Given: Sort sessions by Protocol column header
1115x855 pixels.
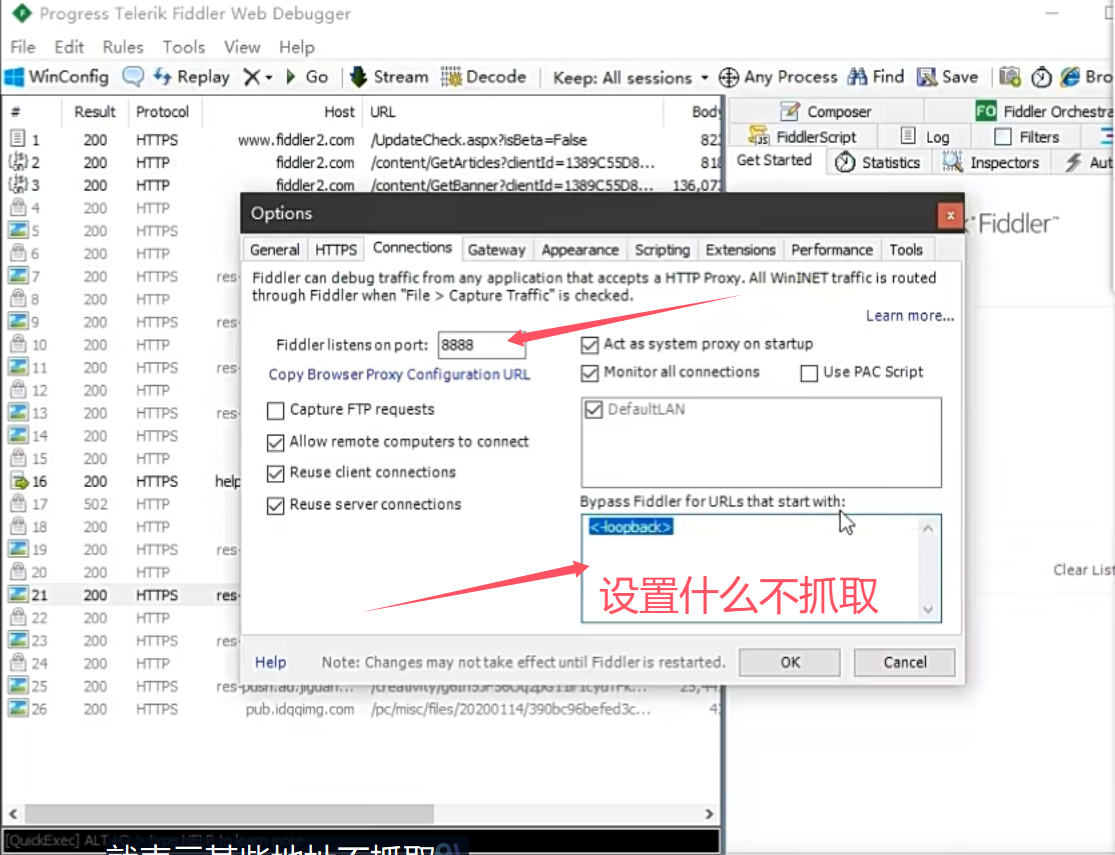Looking at the screenshot, I should pos(162,112).
